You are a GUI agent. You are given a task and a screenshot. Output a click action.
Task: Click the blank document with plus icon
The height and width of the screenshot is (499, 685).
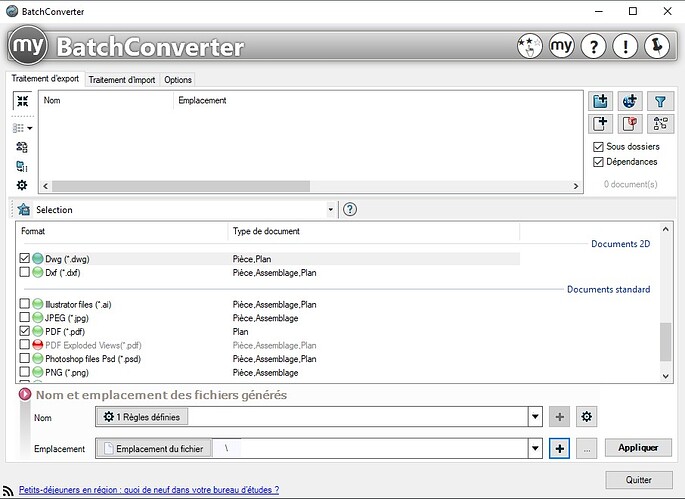click(600, 124)
